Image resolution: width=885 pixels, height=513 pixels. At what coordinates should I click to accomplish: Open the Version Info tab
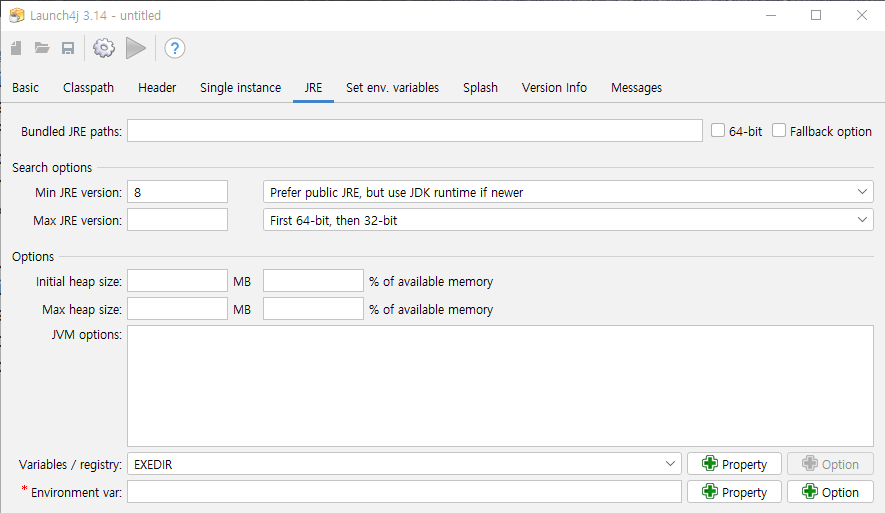coord(554,87)
